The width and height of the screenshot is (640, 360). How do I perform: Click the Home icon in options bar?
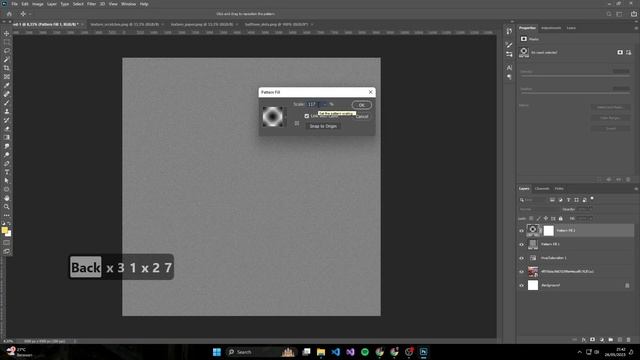coord(9,14)
